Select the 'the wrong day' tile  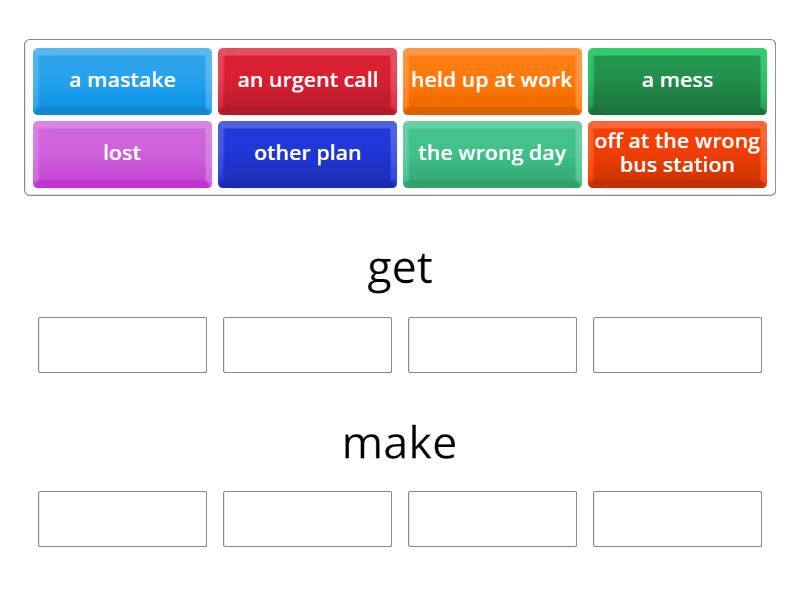click(492, 154)
